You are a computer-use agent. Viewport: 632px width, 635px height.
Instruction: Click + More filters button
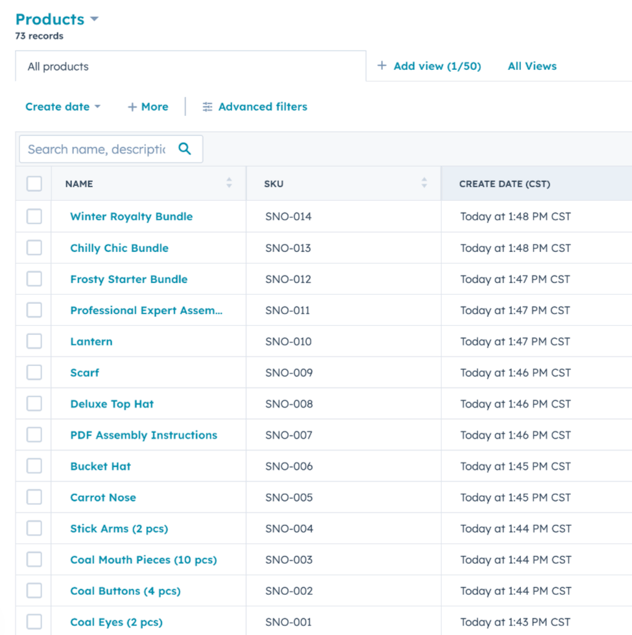148,107
